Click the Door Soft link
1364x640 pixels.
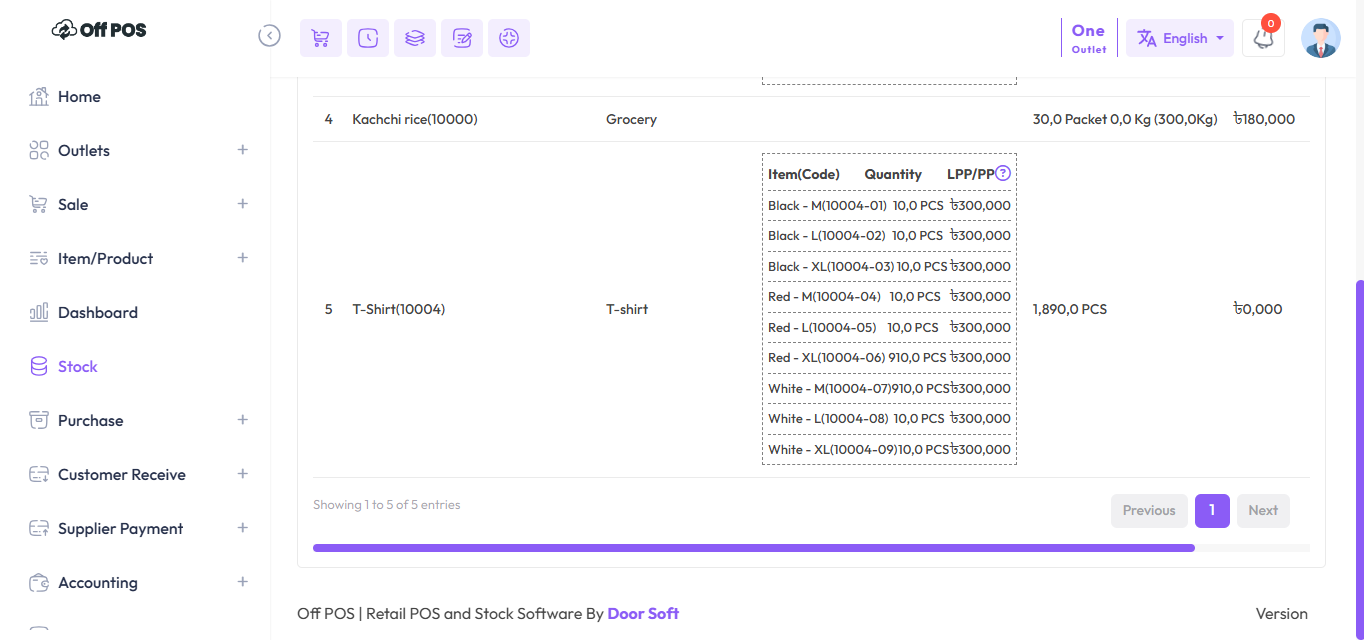[643, 613]
